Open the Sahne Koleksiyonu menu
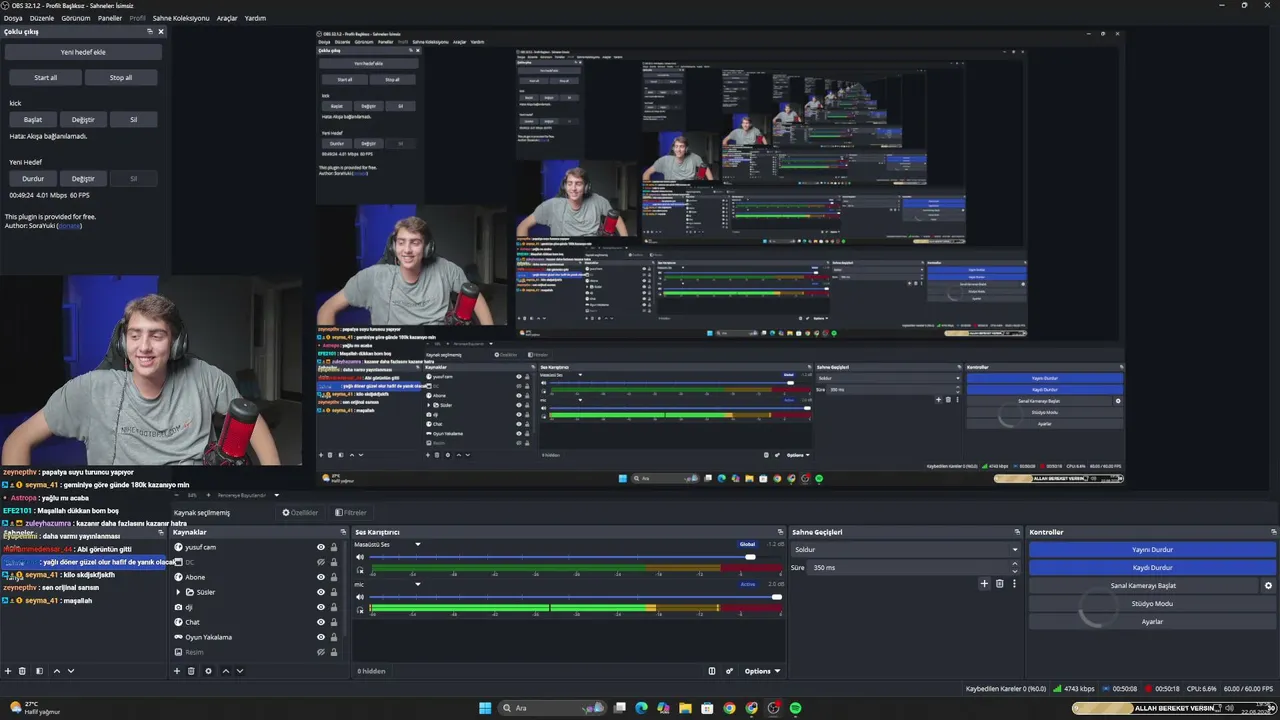This screenshot has width=1280, height=720. 181,18
